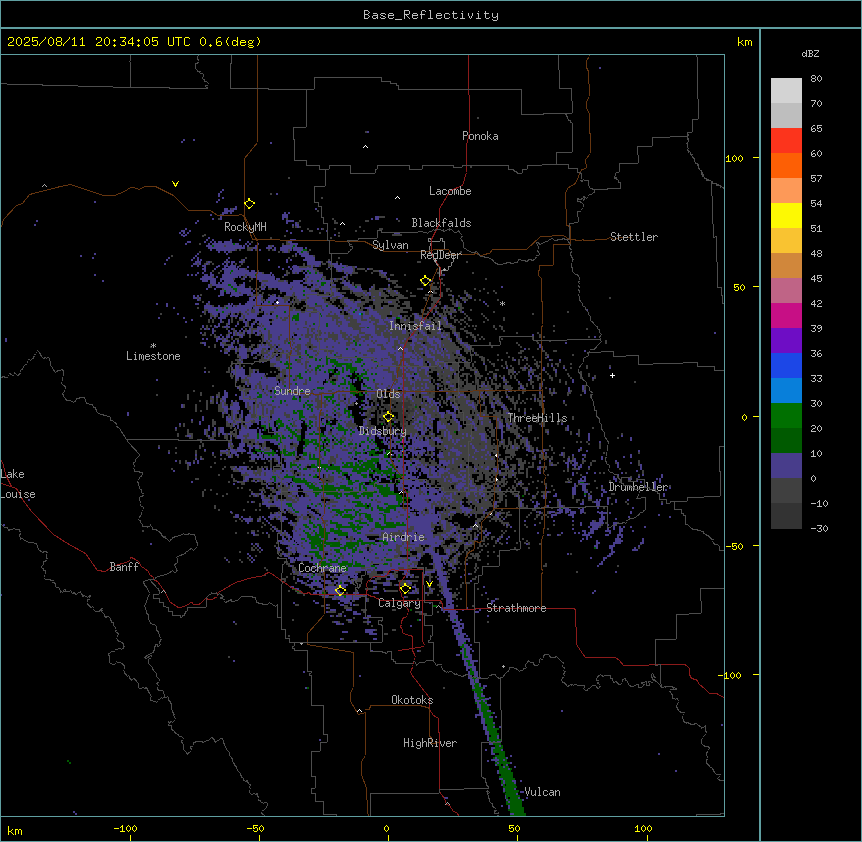The image size is (862, 842).
Task: Select the Innisfail label
Action: tap(415, 326)
